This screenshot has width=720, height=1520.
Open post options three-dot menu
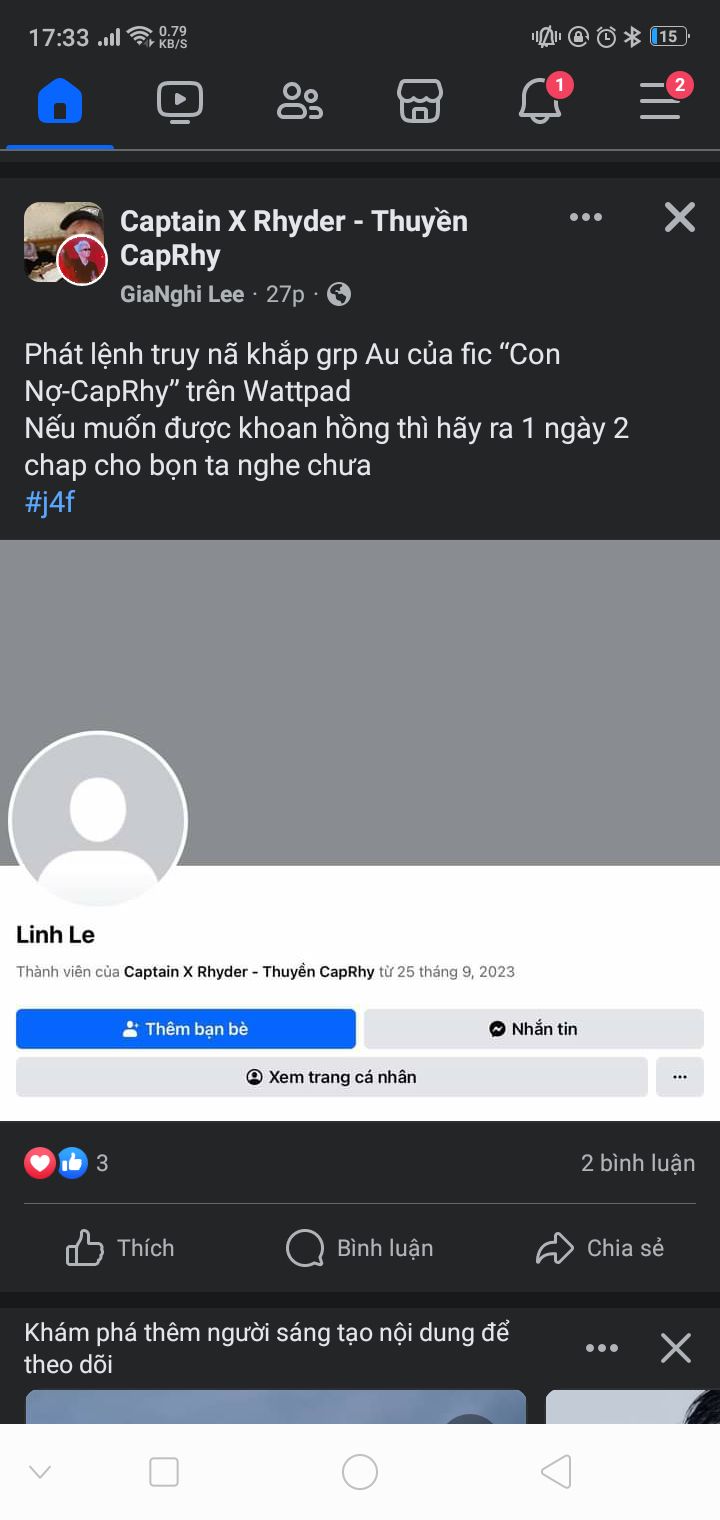[x=586, y=217]
